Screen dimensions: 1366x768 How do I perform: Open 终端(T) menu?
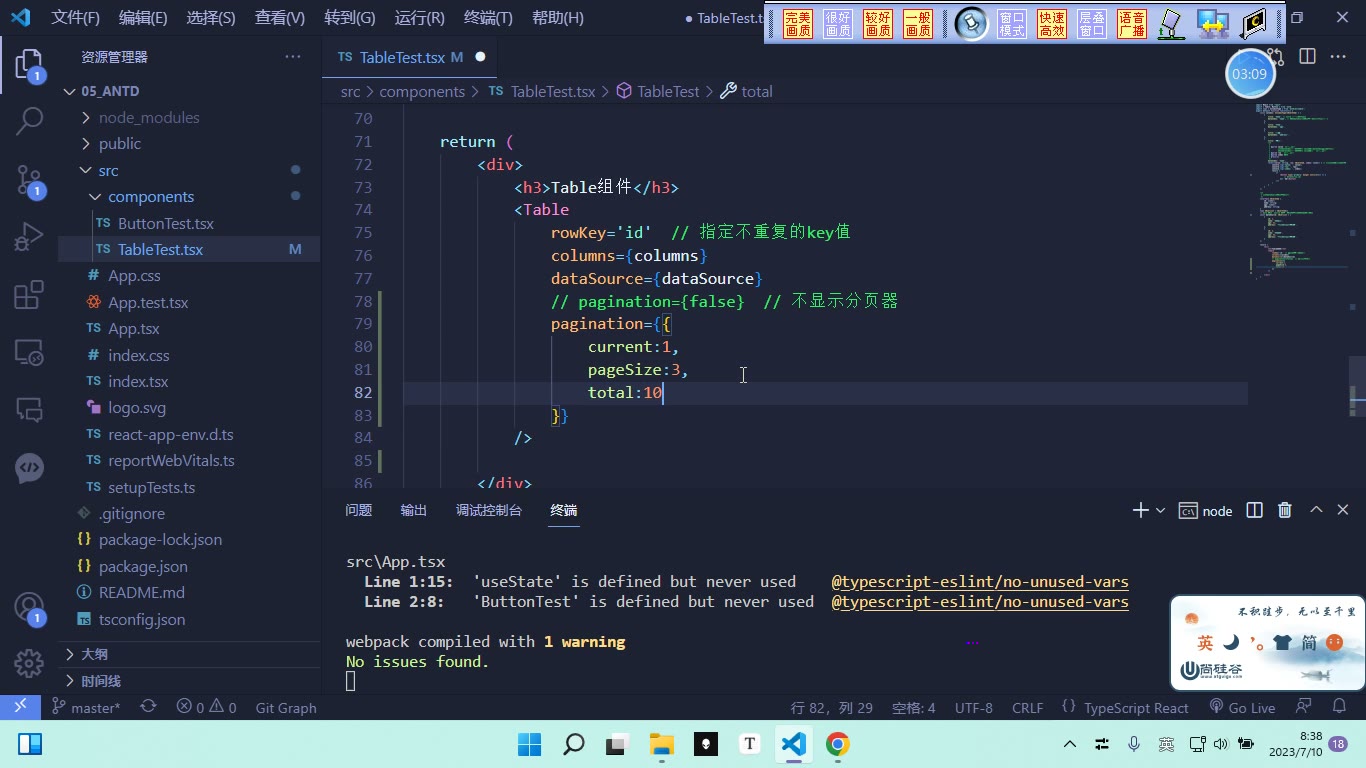click(488, 18)
